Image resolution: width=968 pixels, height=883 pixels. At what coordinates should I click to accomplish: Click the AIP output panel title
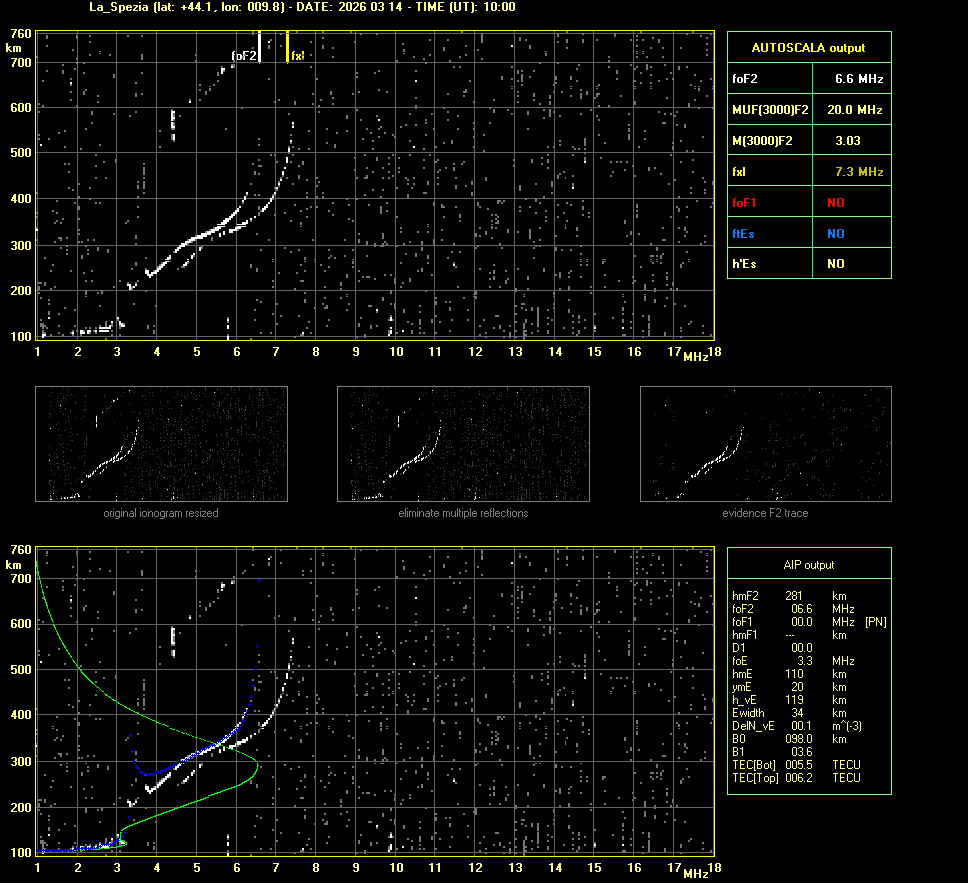(808, 565)
